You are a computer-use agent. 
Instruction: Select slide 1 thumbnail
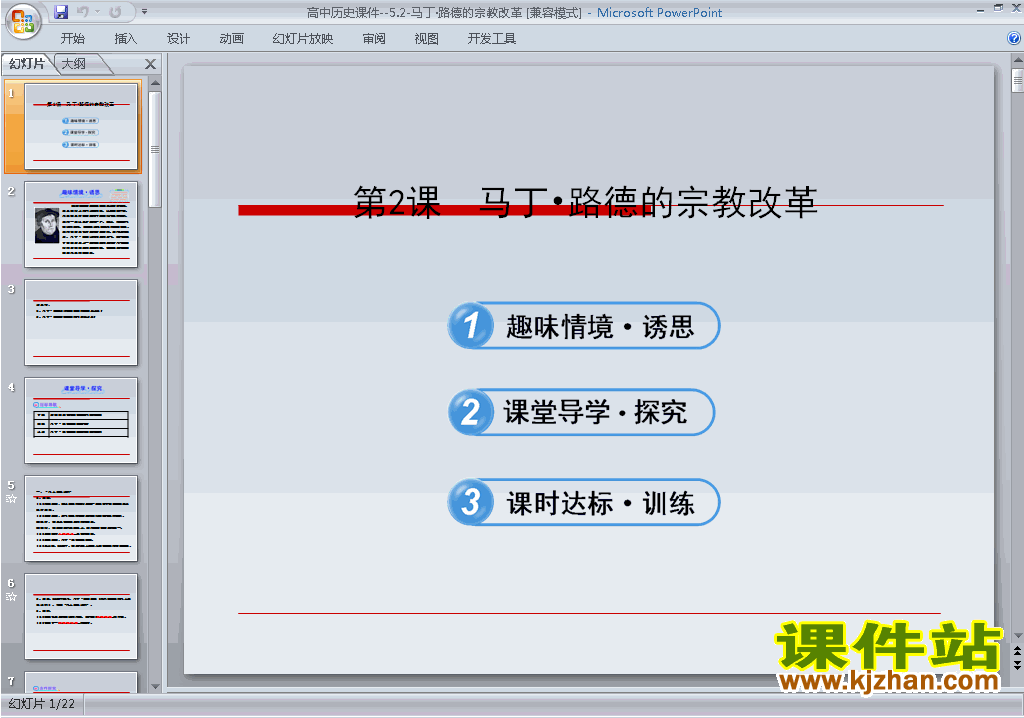pos(81,127)
